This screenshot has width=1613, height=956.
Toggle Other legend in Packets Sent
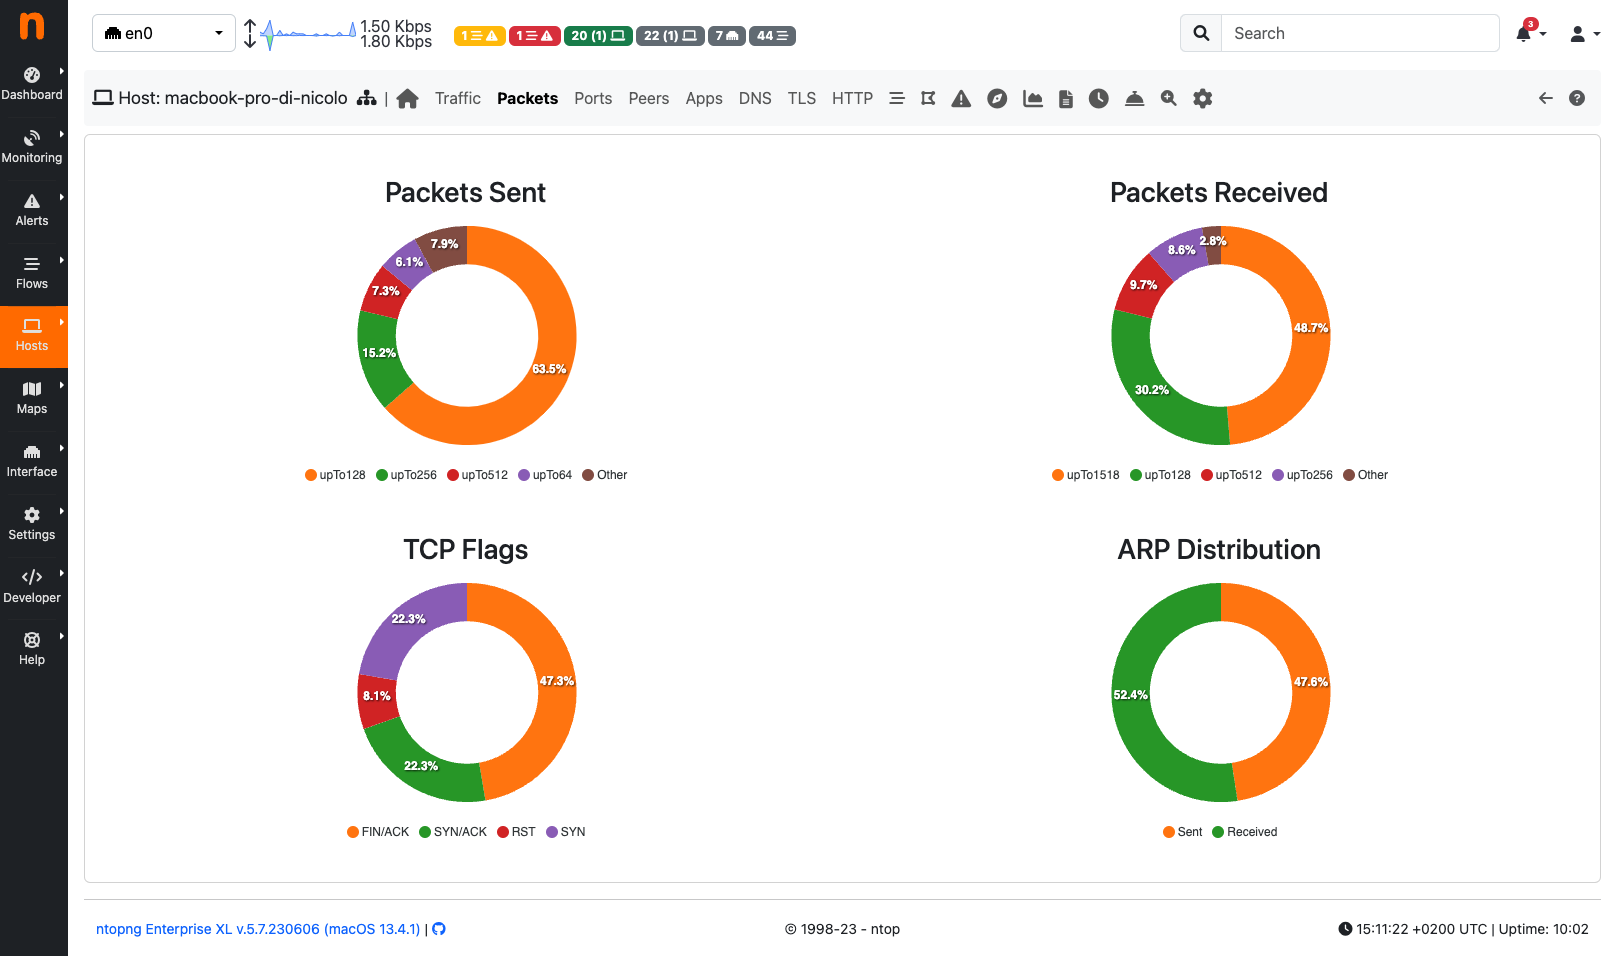click(x=605, y=475)
